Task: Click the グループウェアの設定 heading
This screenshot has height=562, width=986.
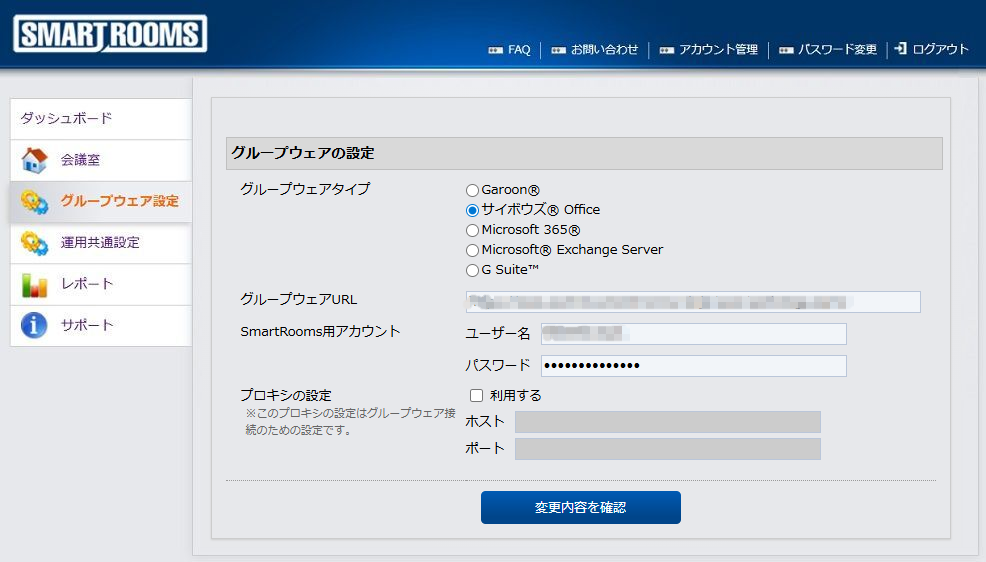Action: (x=302, y=153)
